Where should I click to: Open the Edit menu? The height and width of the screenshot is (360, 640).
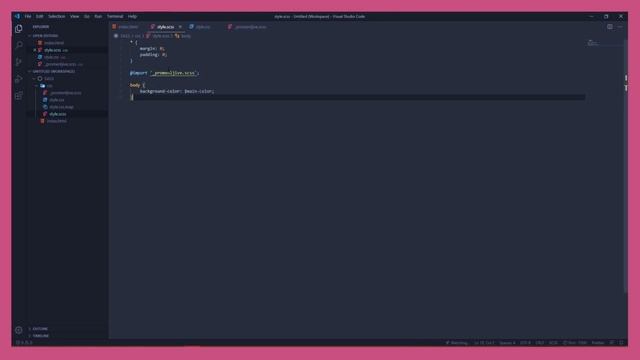tap(40, 16)
